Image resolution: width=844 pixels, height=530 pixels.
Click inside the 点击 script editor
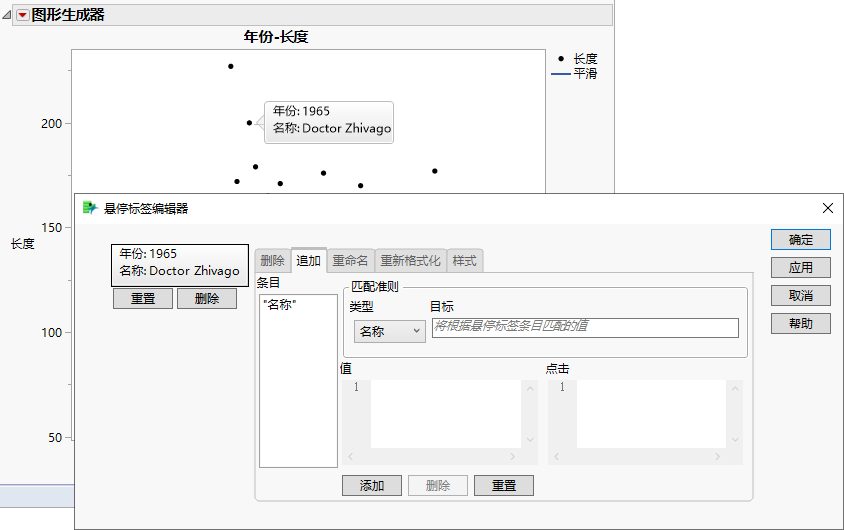click(x=651, y=414)
